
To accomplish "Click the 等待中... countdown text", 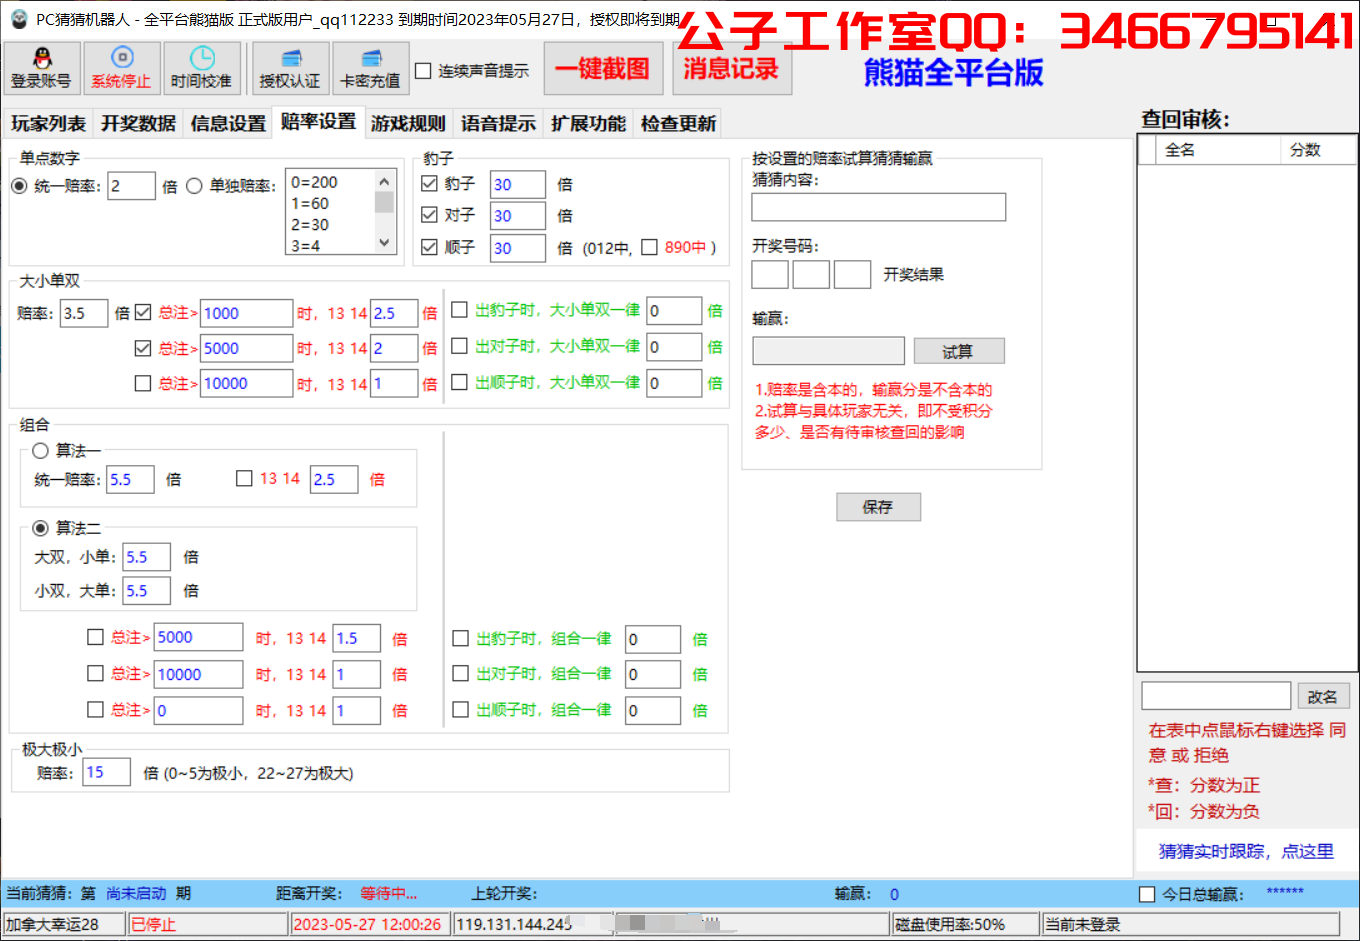I will 389,893.
